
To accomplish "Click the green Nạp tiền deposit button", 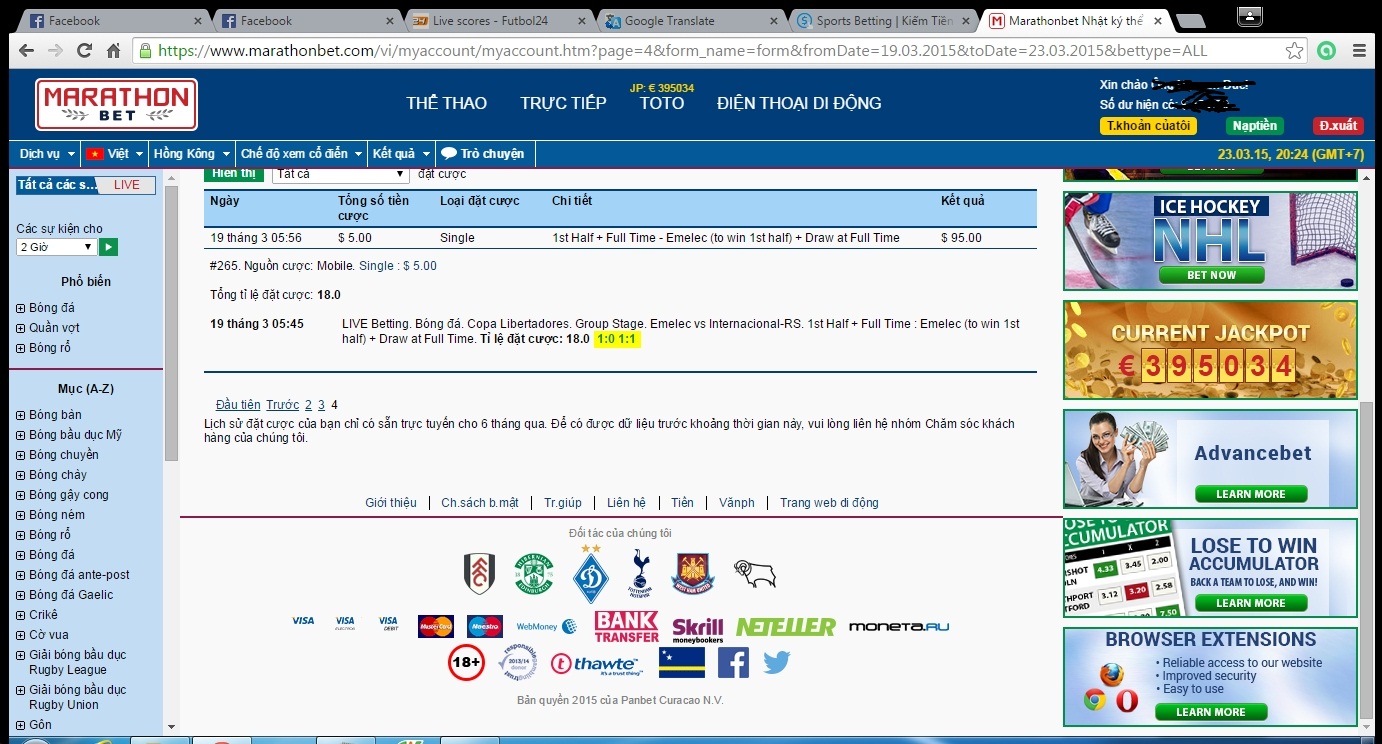I will coord(1255,126).
